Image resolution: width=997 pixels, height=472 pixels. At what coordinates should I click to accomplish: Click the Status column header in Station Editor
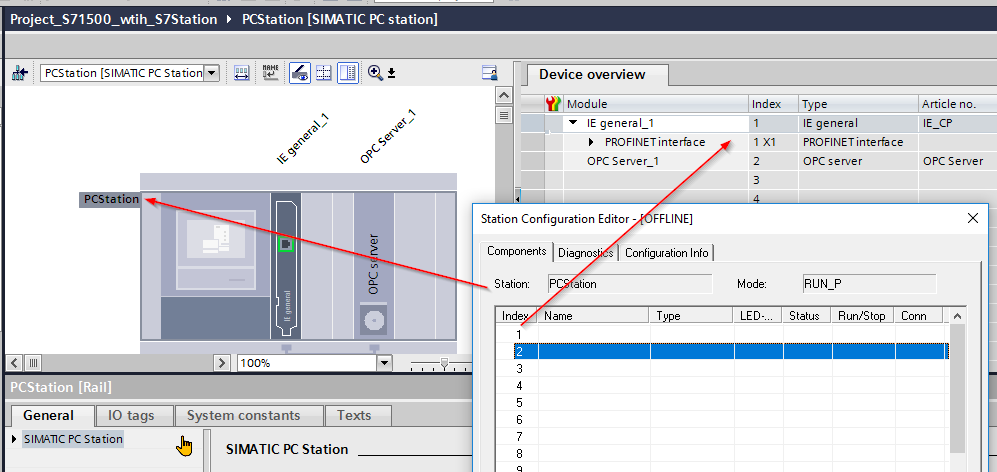(808, 316)
